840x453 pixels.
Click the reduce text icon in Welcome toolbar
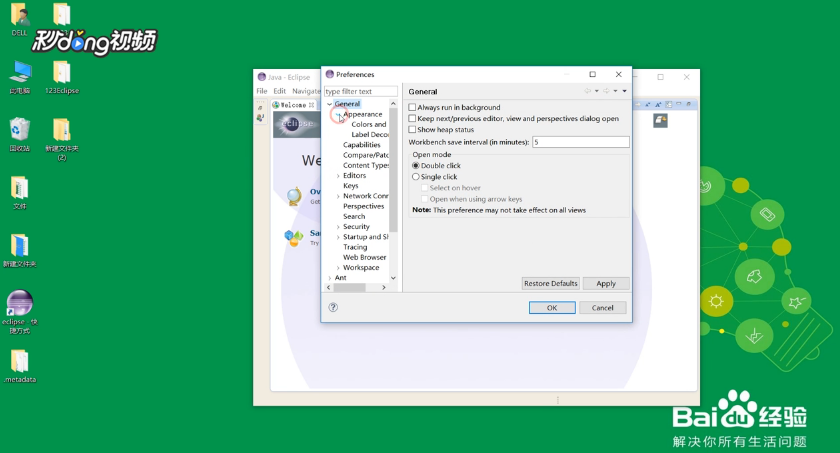click(648, 104)
